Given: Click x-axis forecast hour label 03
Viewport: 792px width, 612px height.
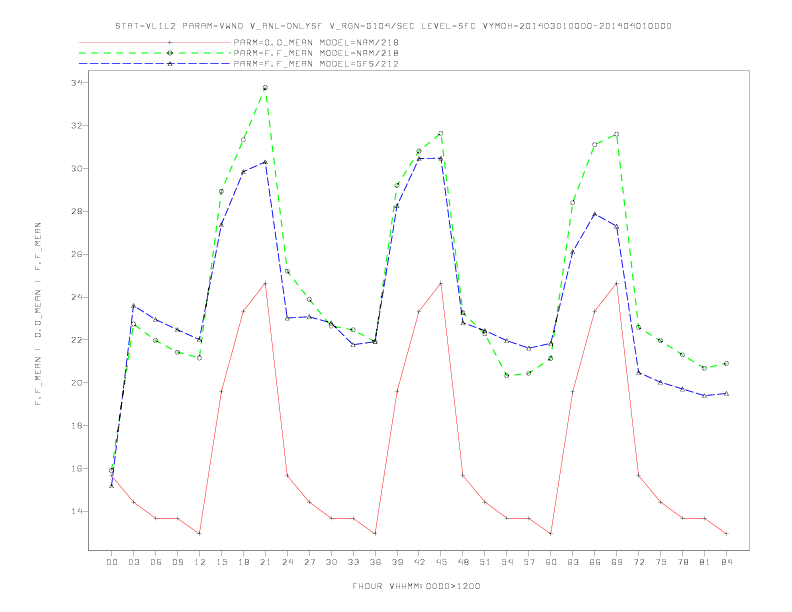Looking at the screenshot, I should [133, 562].
